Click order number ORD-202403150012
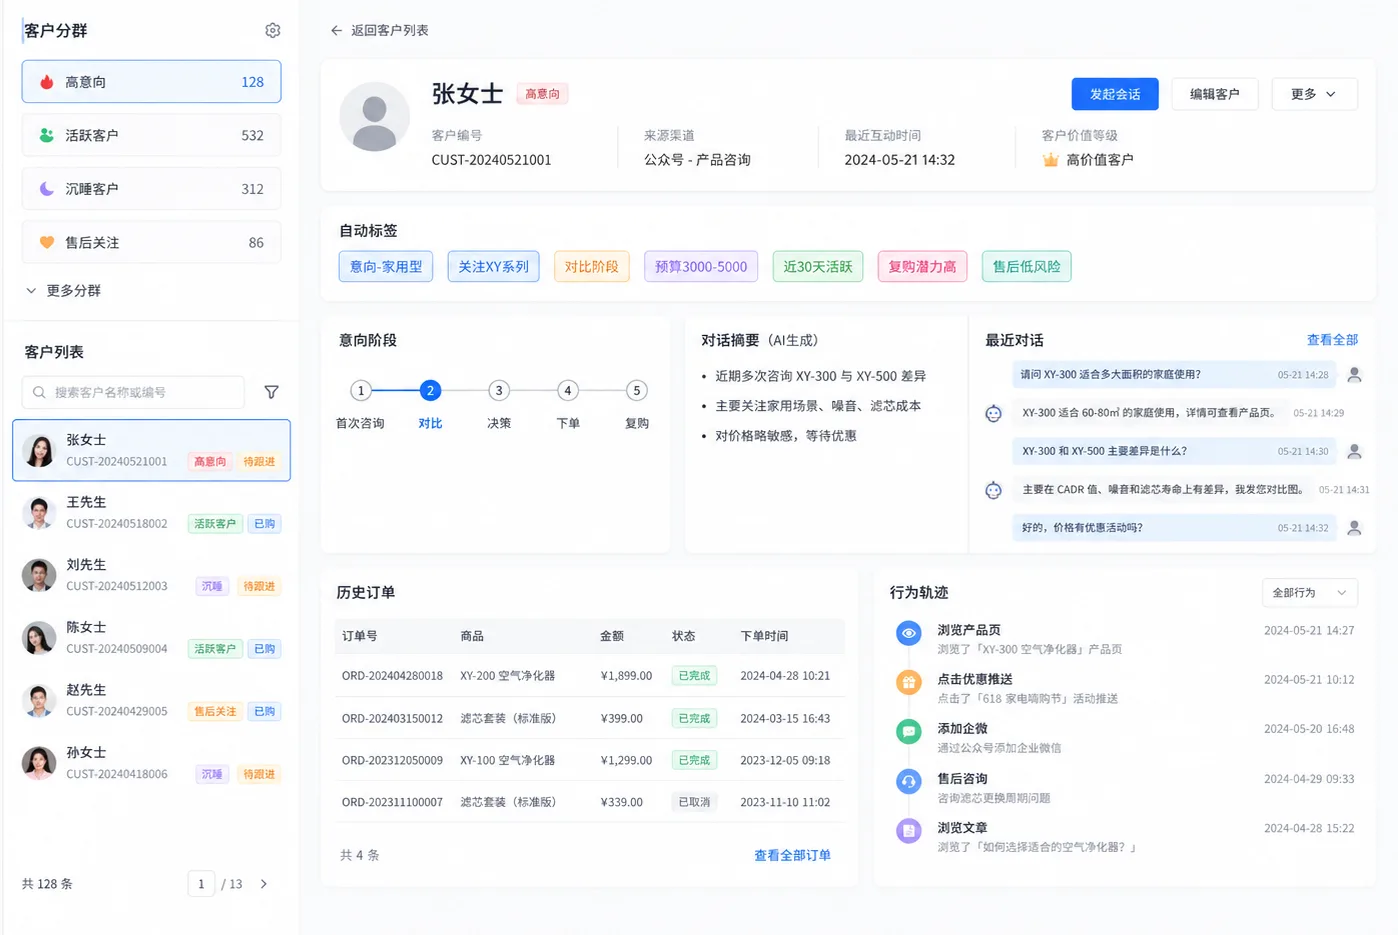 (x=392, y=718)
